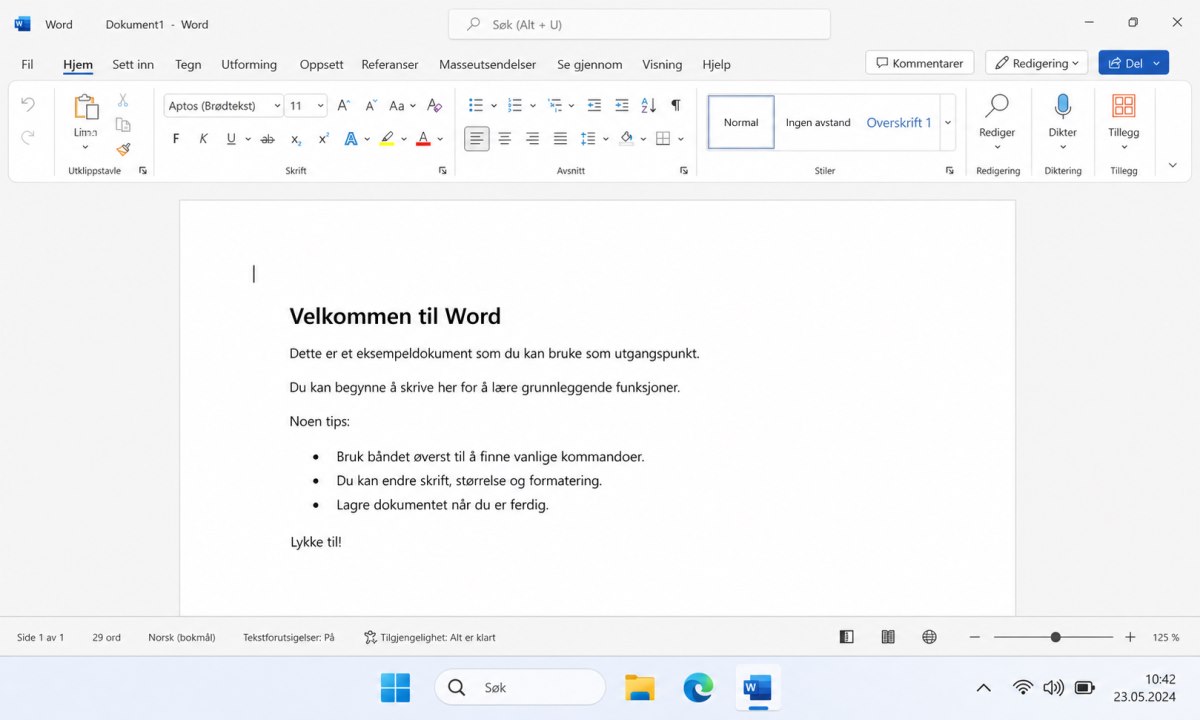The image size is (1200, 720).
Task: Apply subscript x₂ formatting
Action: [x=296, y=139]
